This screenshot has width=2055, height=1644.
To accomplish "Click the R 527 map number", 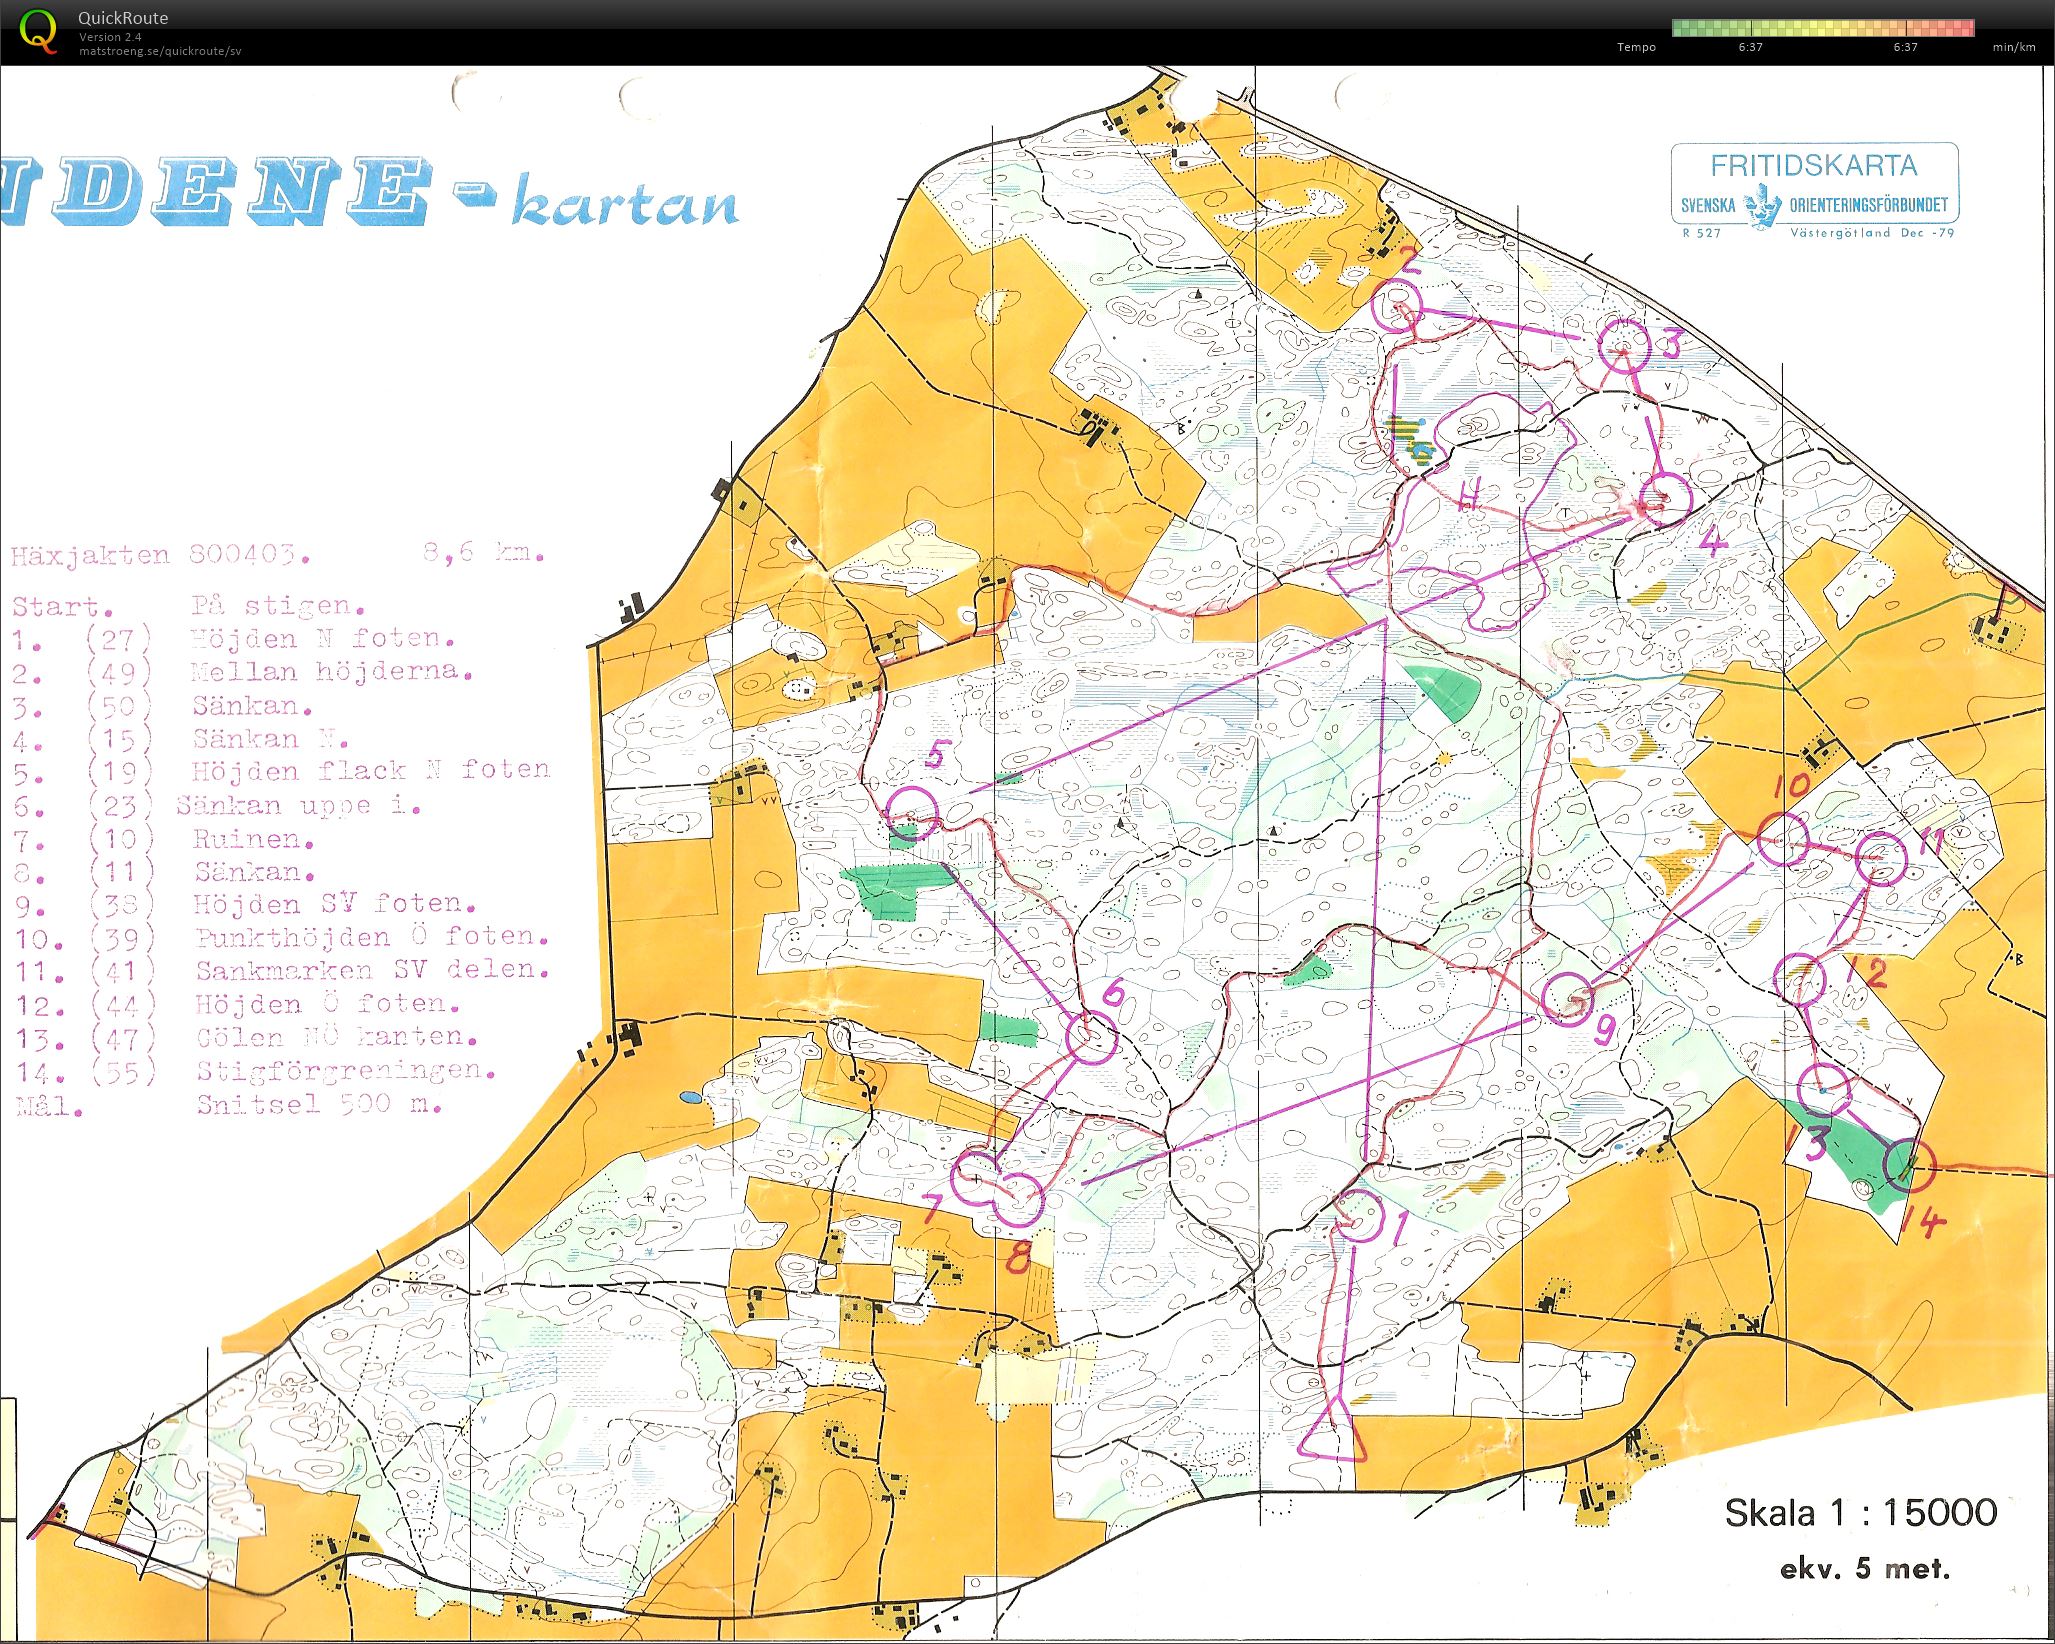I will click(1701, 232).
